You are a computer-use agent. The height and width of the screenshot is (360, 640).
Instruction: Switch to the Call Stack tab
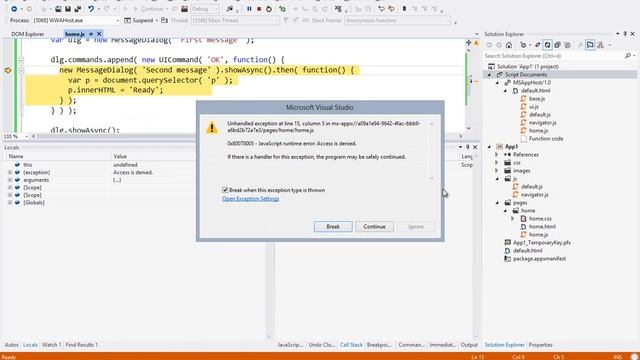(x=351, y=345)
